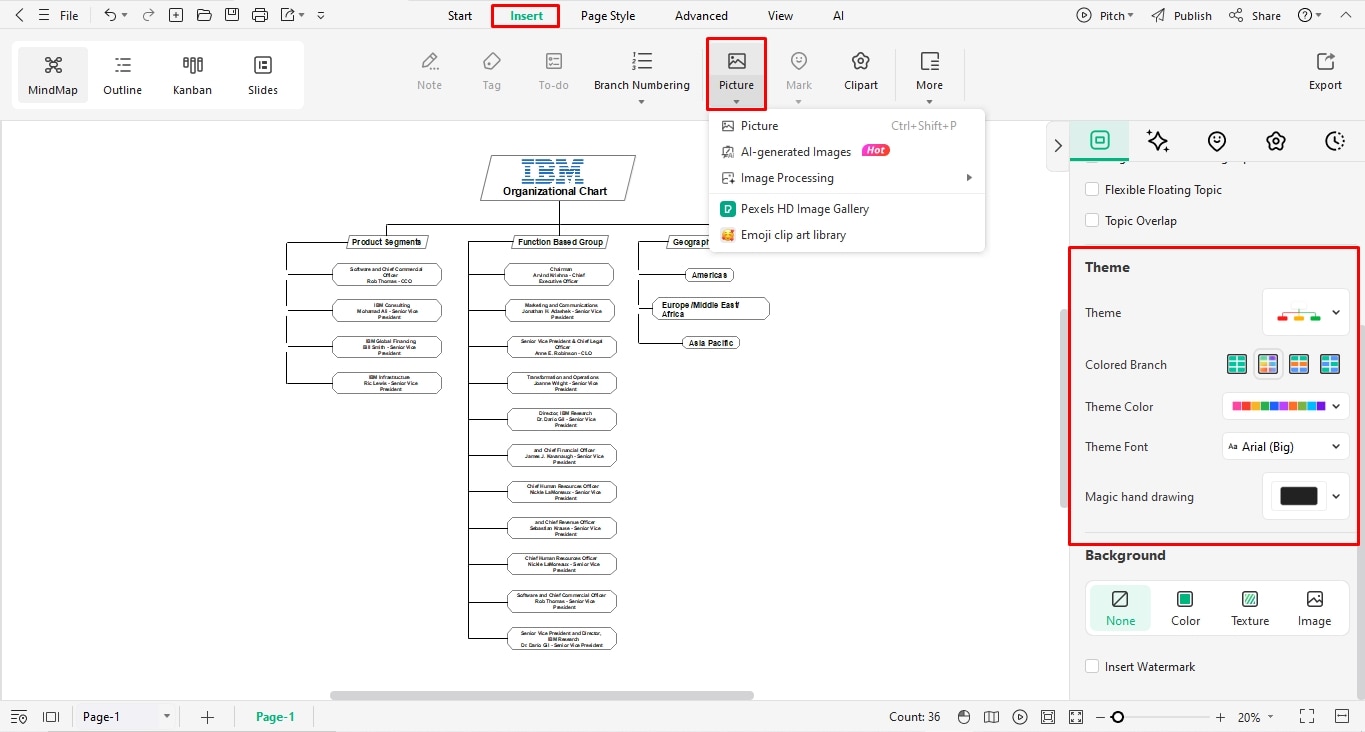Open the Page Style tab

tap(608, 16)
